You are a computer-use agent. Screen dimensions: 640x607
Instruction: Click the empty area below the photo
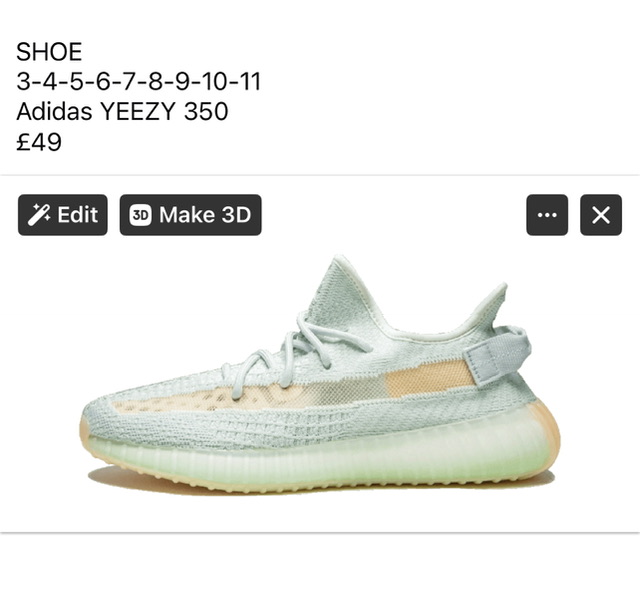coord(320,570)
